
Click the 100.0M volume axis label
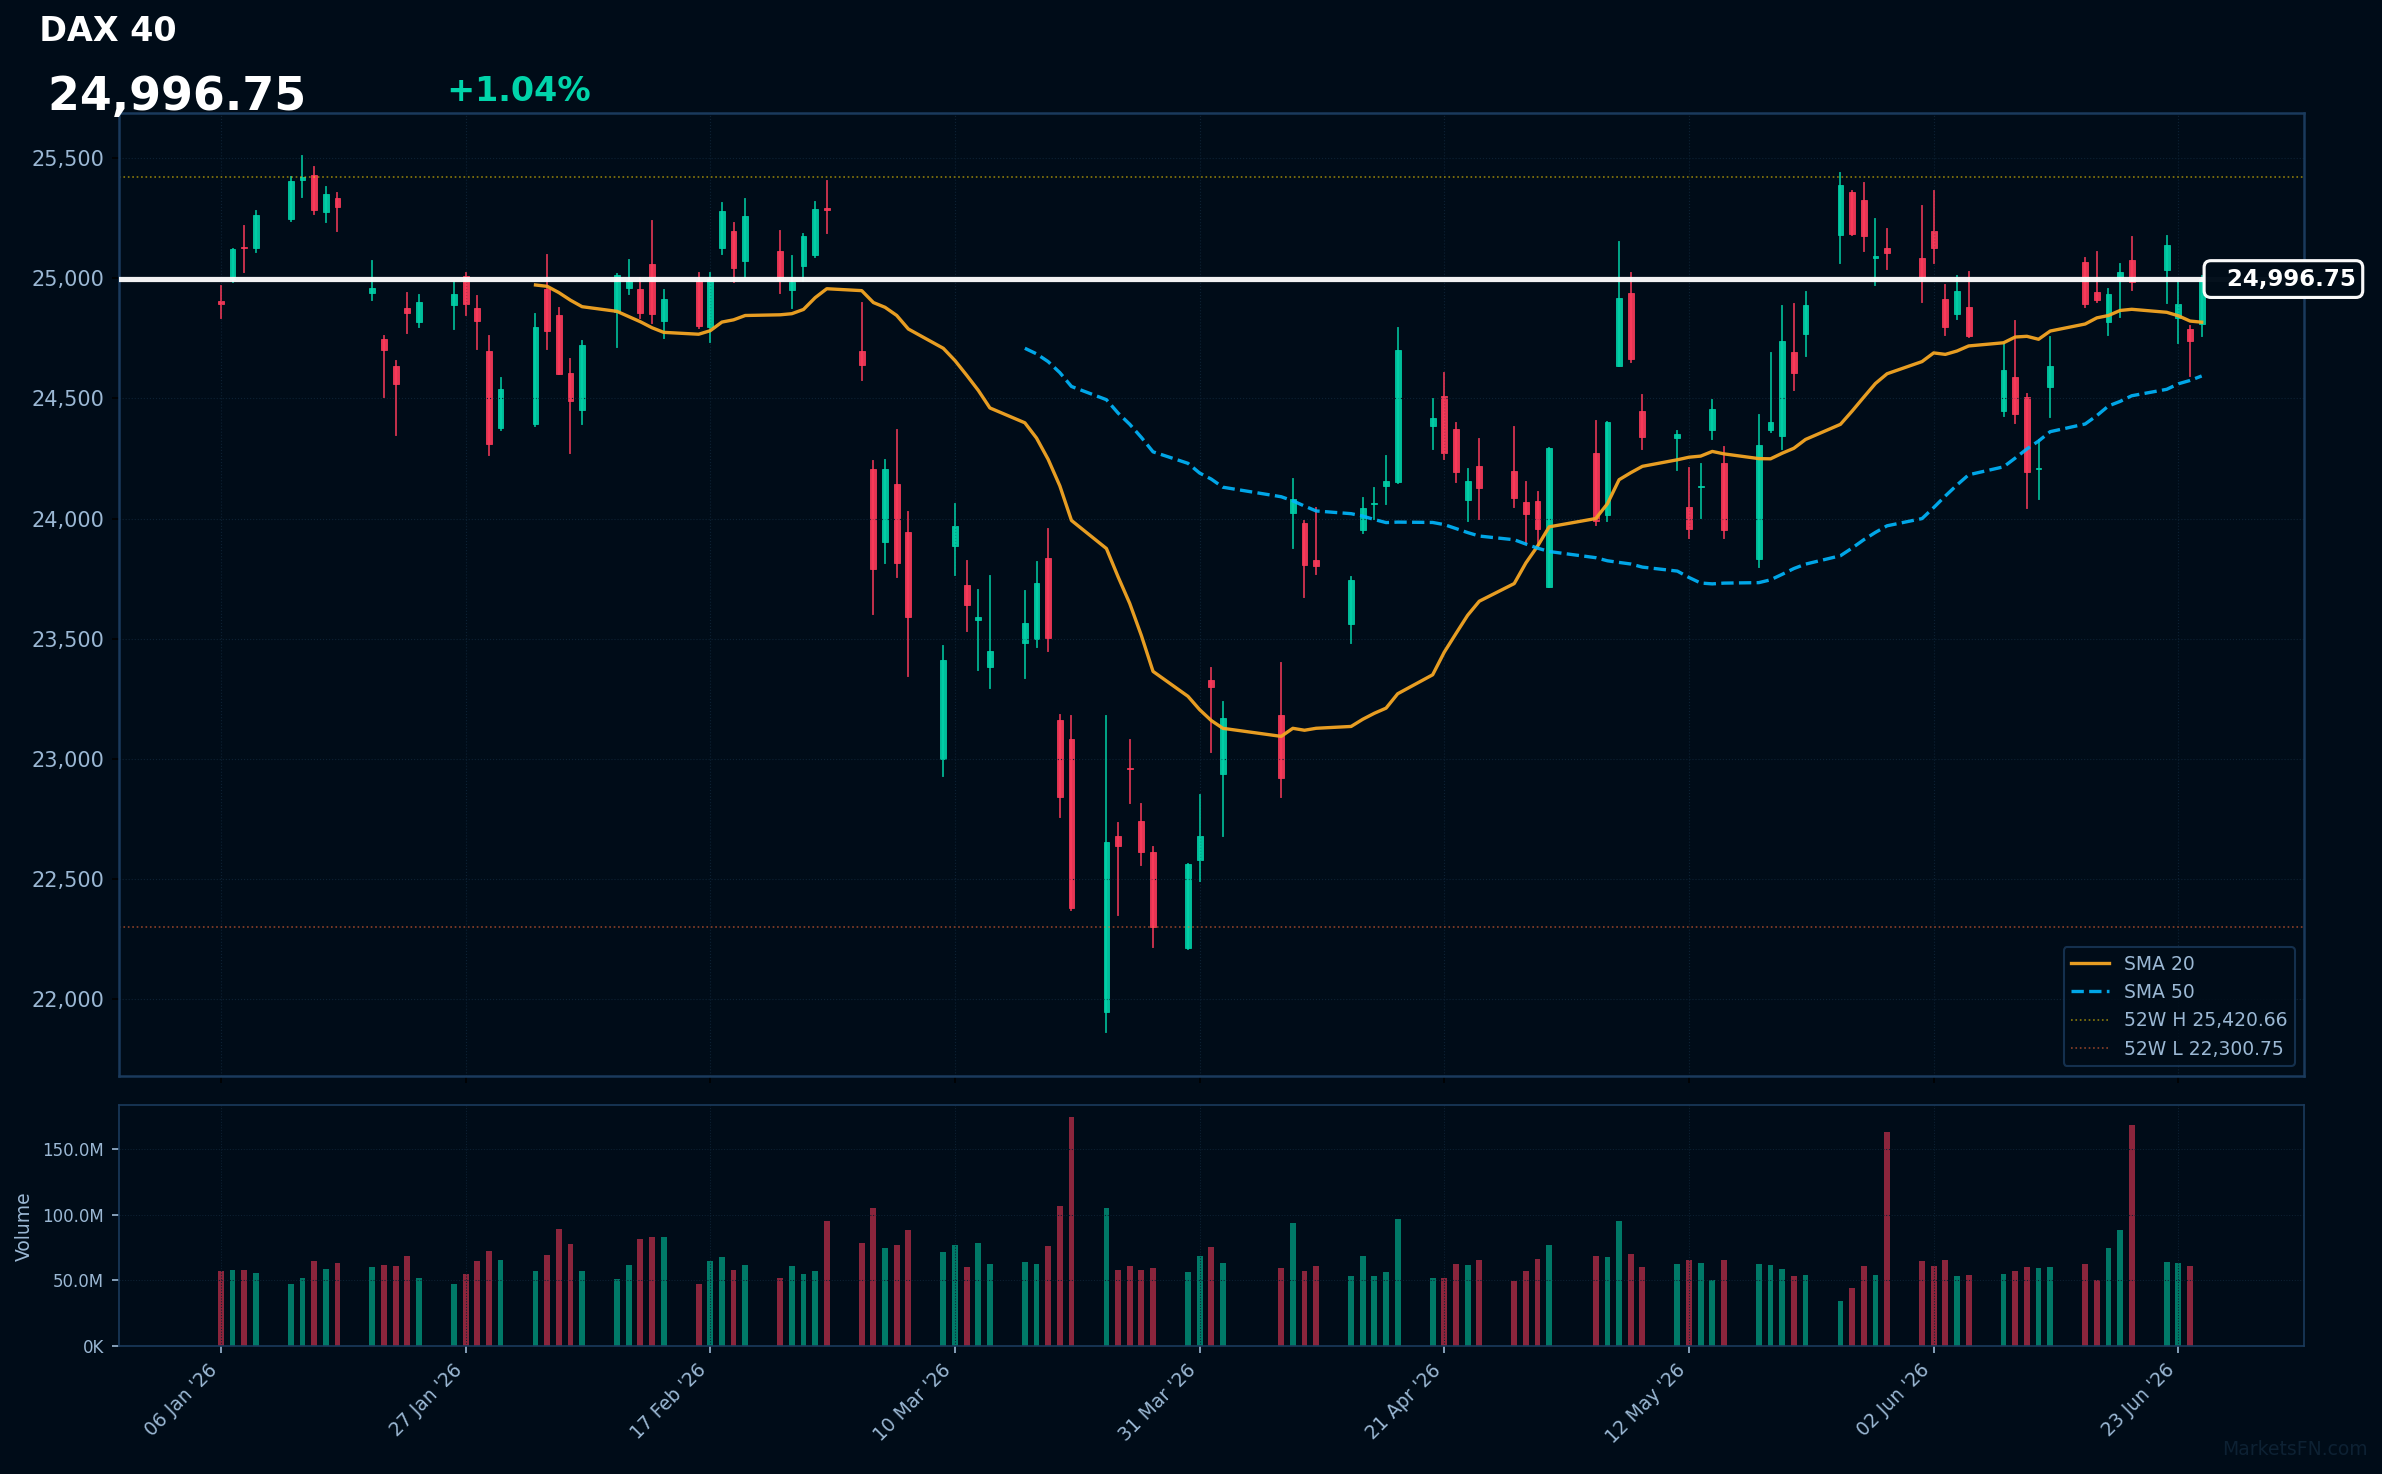[x=73, y=1216]
